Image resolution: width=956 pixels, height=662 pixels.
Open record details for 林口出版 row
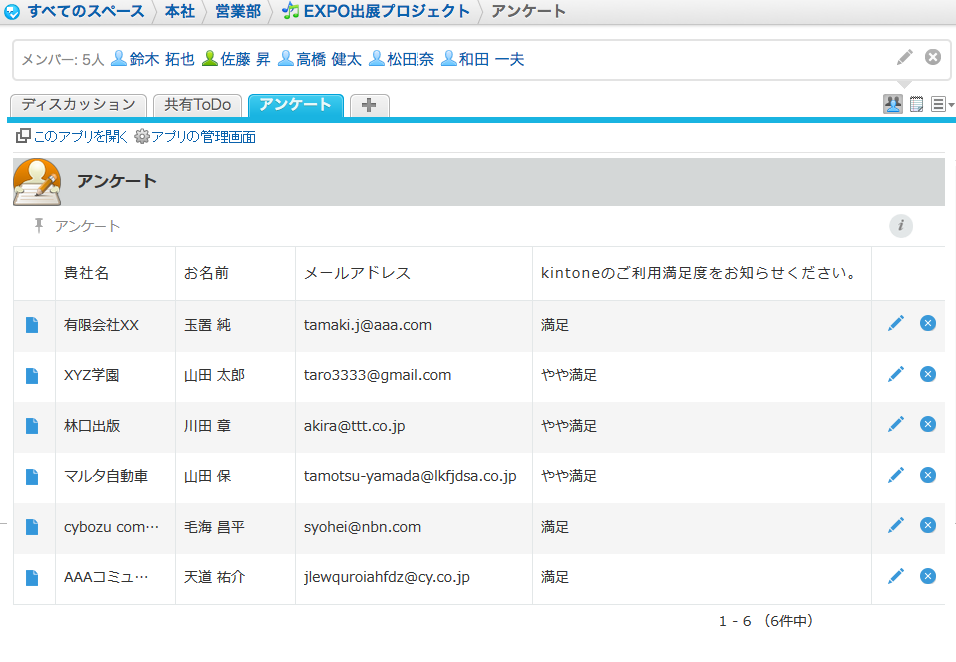tap(32, 425)
